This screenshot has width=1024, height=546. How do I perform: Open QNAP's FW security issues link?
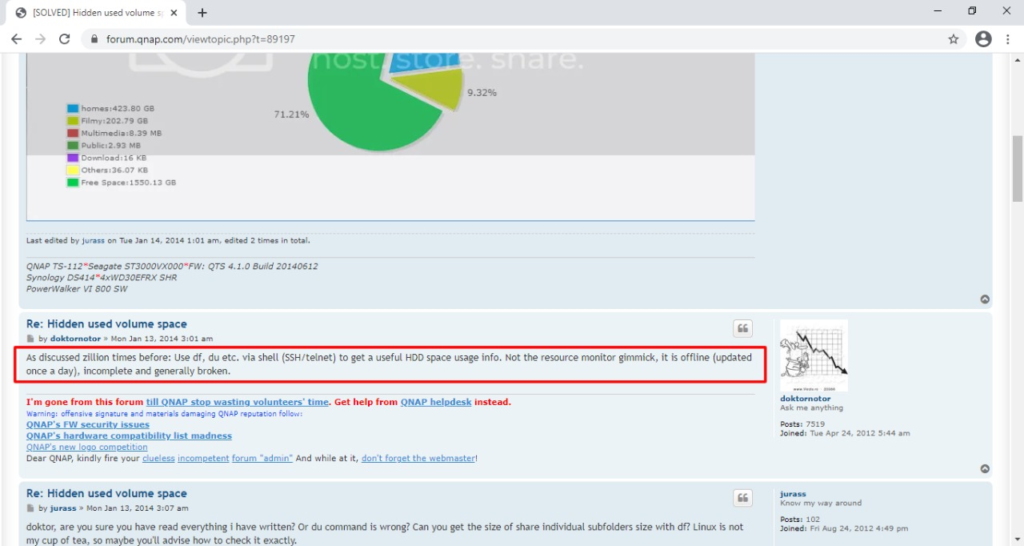click(88, 425)
